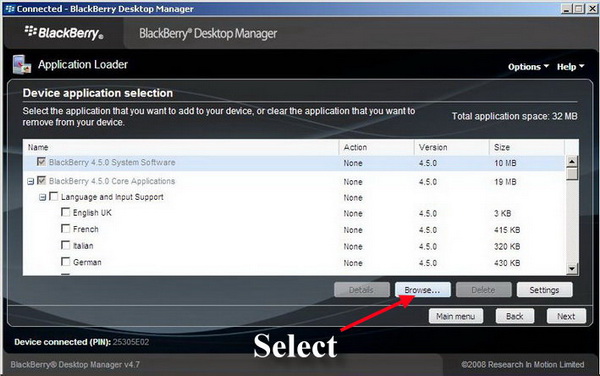Click the greyed Details button
Screen dimensions: 600x376
(x=362, y=290)
